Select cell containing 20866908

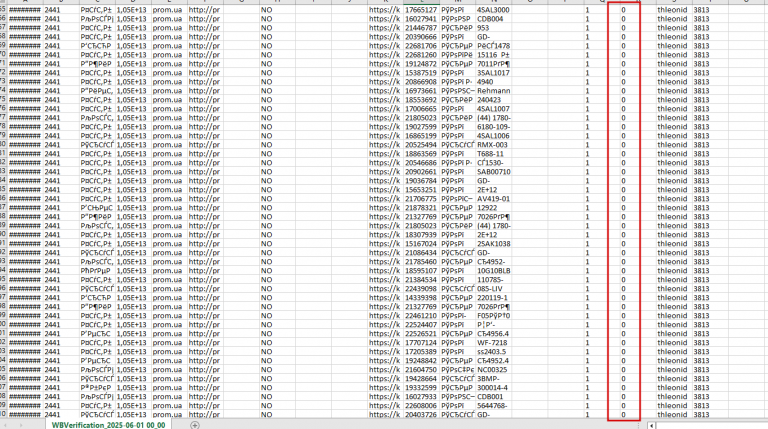(421, 82)
